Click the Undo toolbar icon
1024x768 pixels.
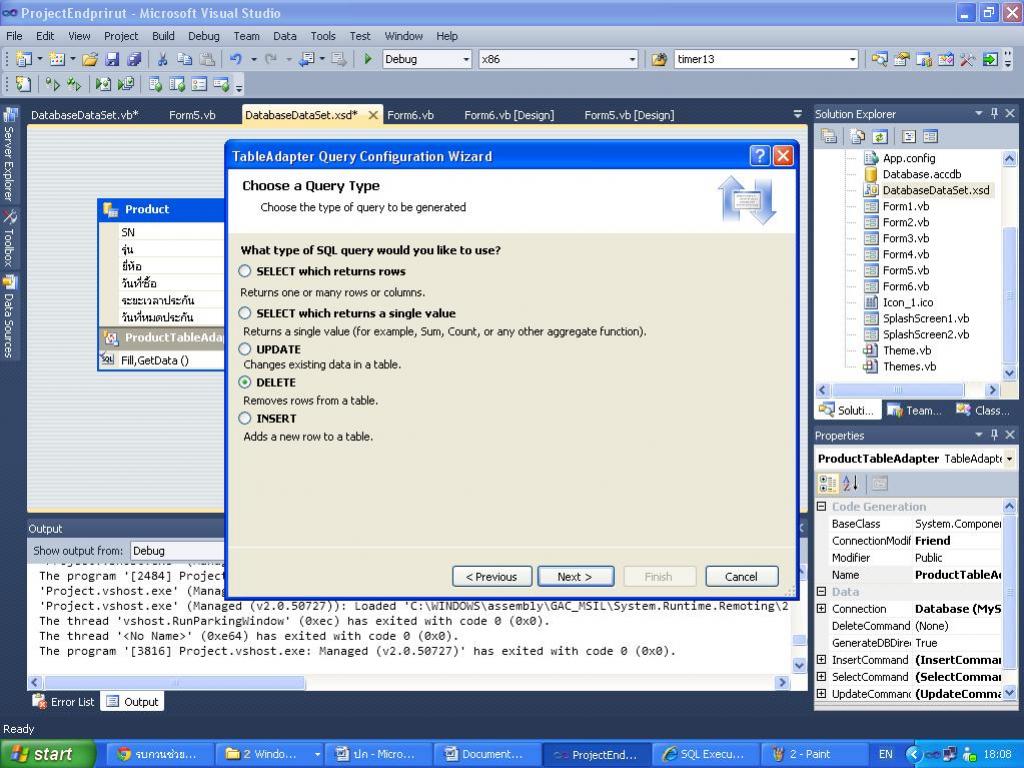point(236,59)
